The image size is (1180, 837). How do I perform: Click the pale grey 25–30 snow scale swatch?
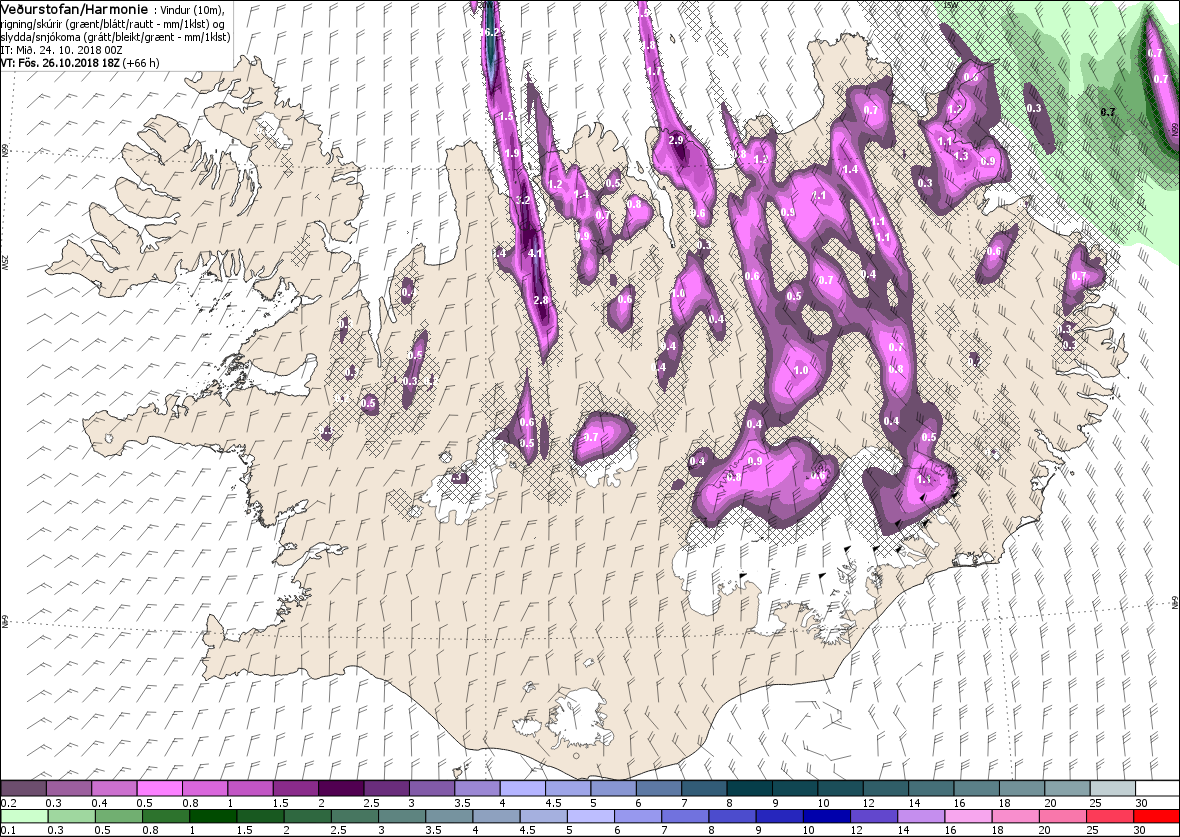tap(1112, 788)
